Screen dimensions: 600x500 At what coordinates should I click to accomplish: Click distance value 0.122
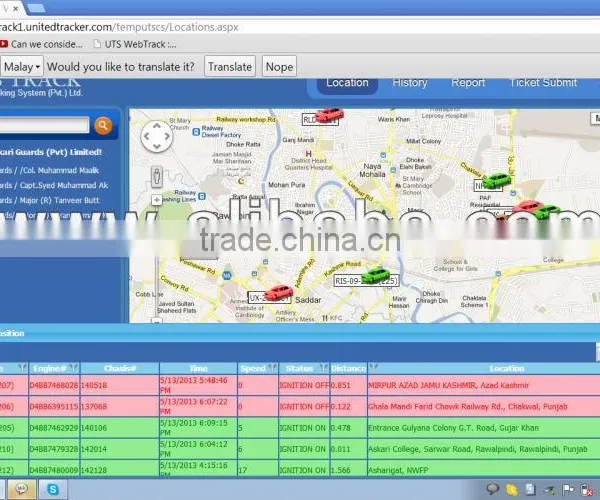pos(341,406)
